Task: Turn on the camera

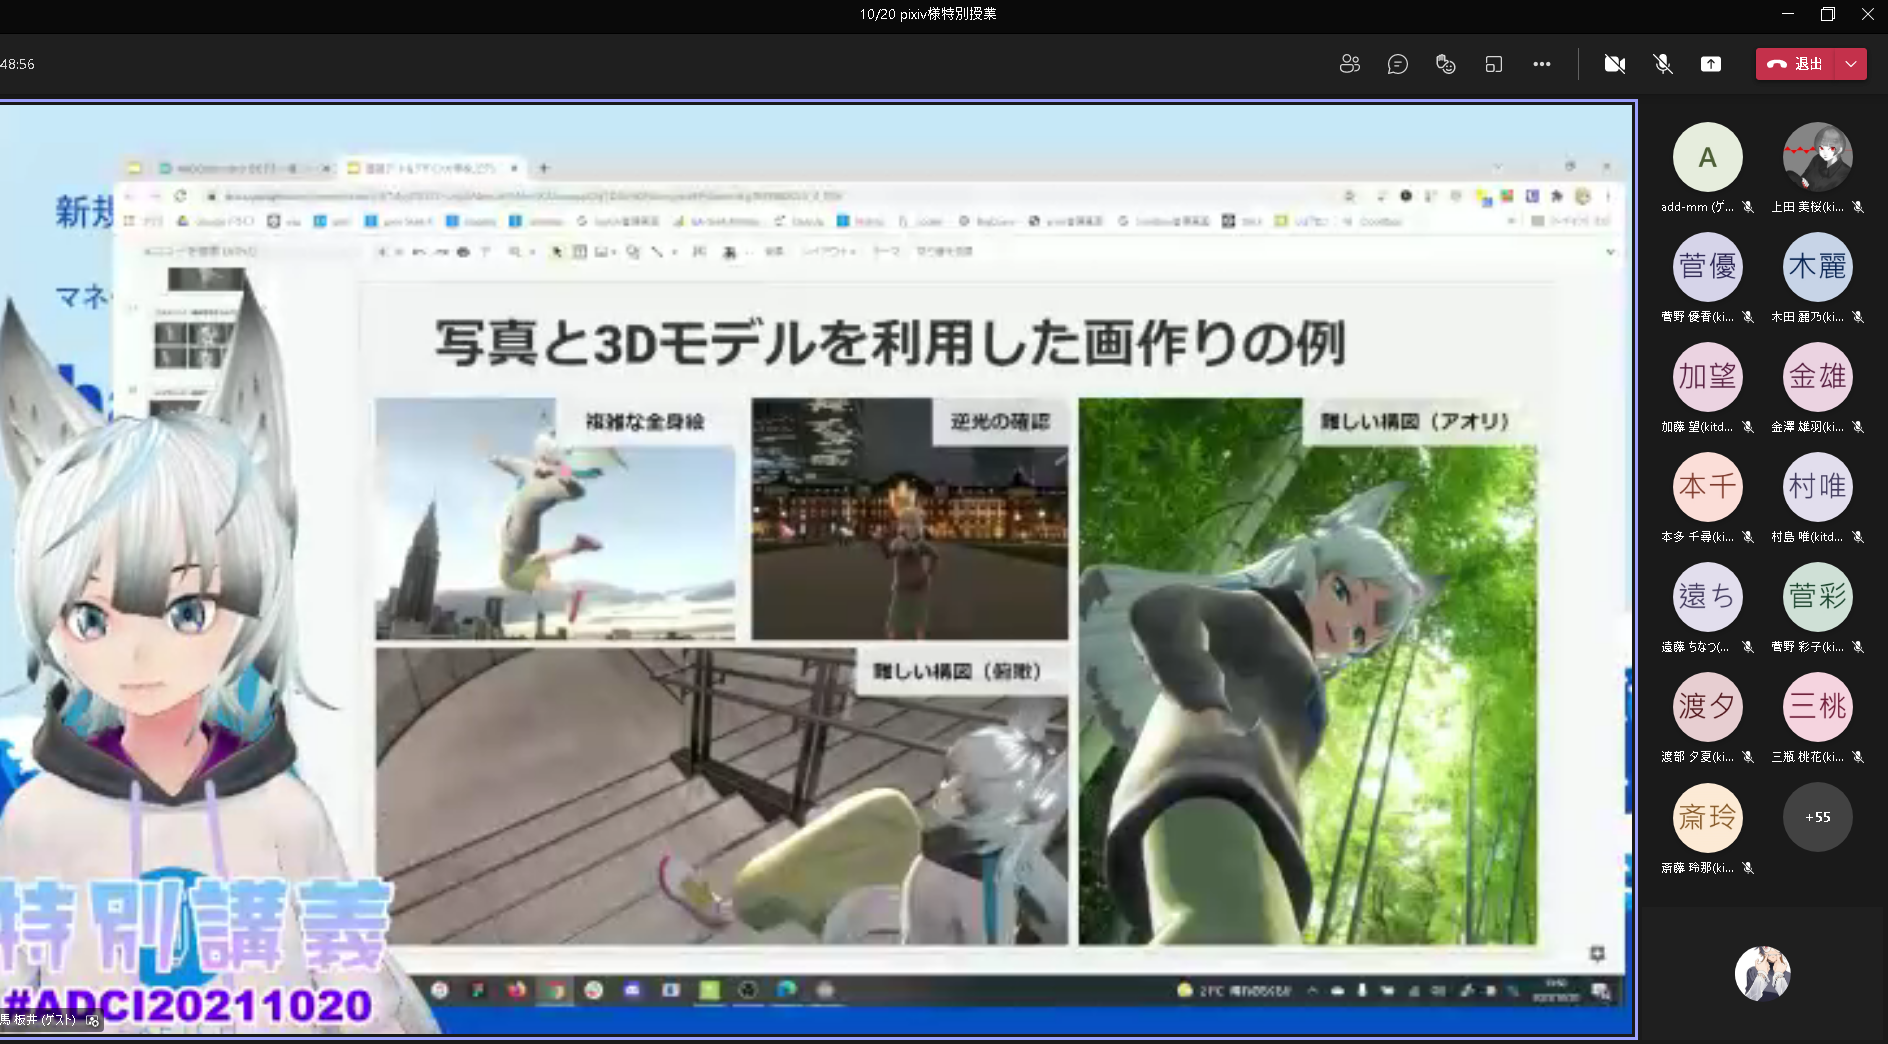Action: 1614,64
